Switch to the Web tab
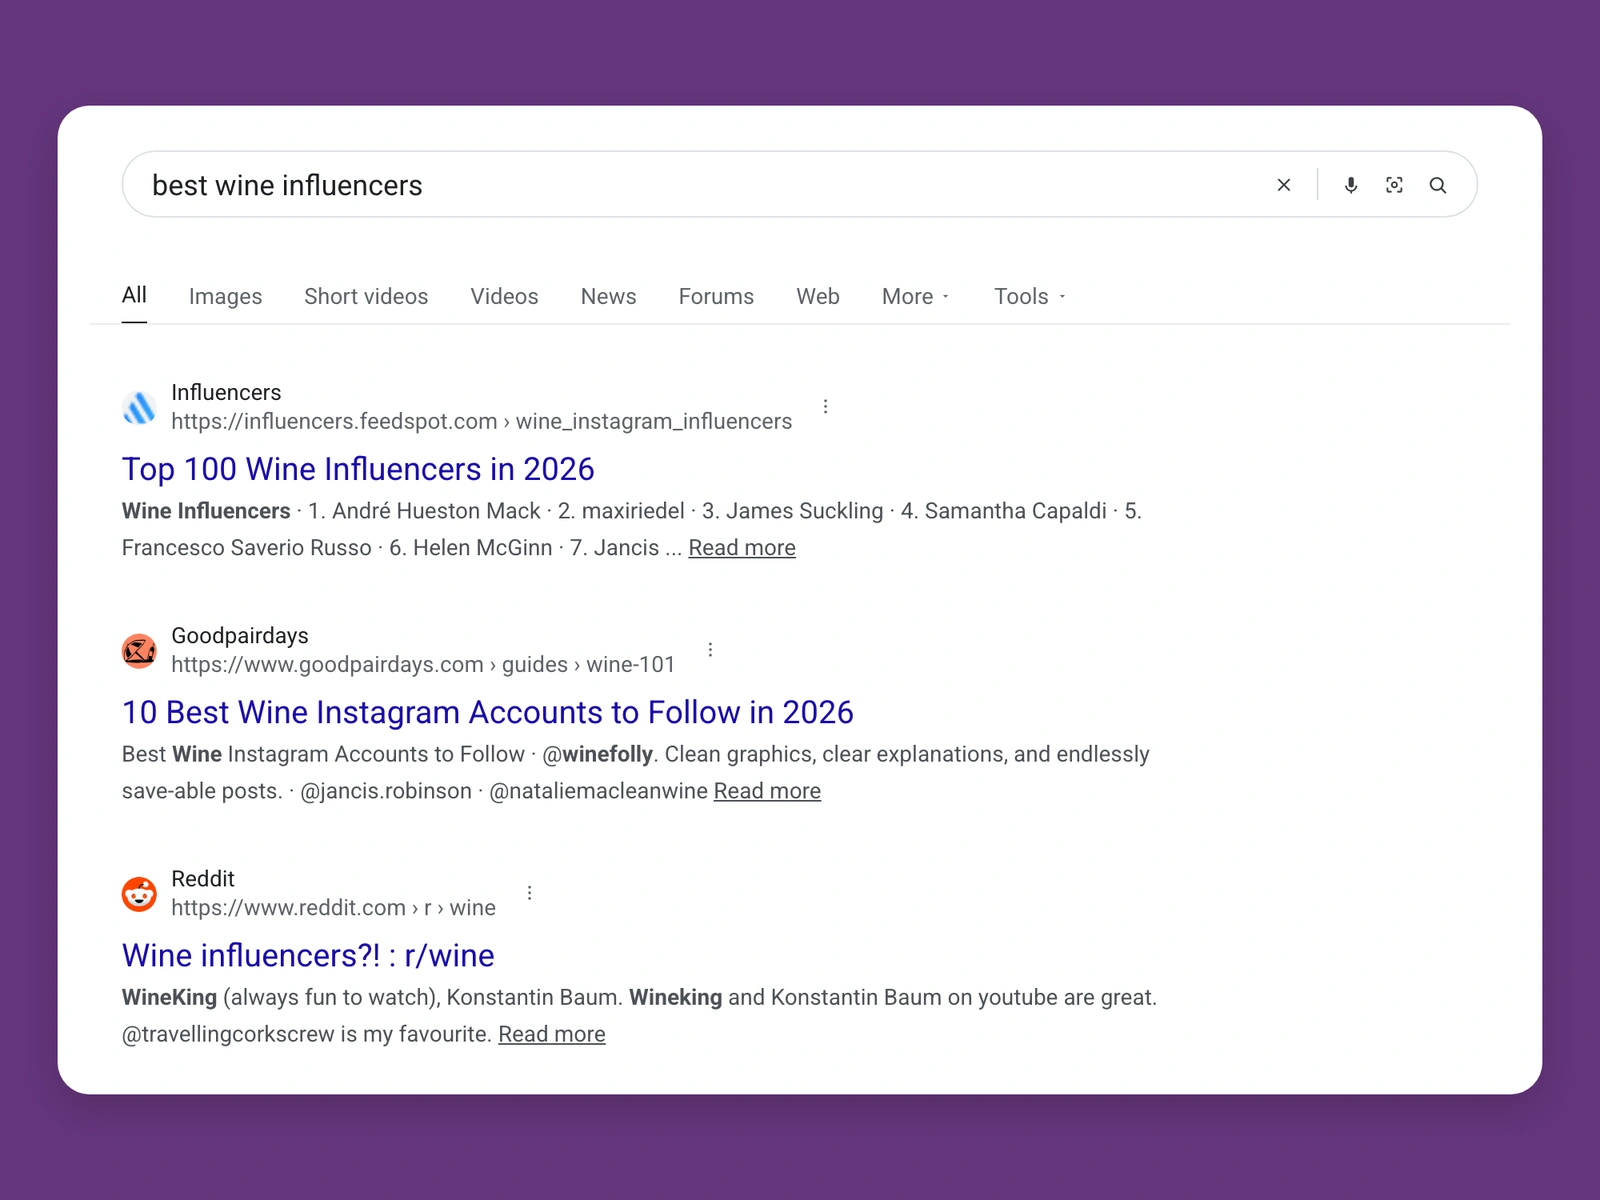Screen dimensions: 1600x1200 coord(818,296)
